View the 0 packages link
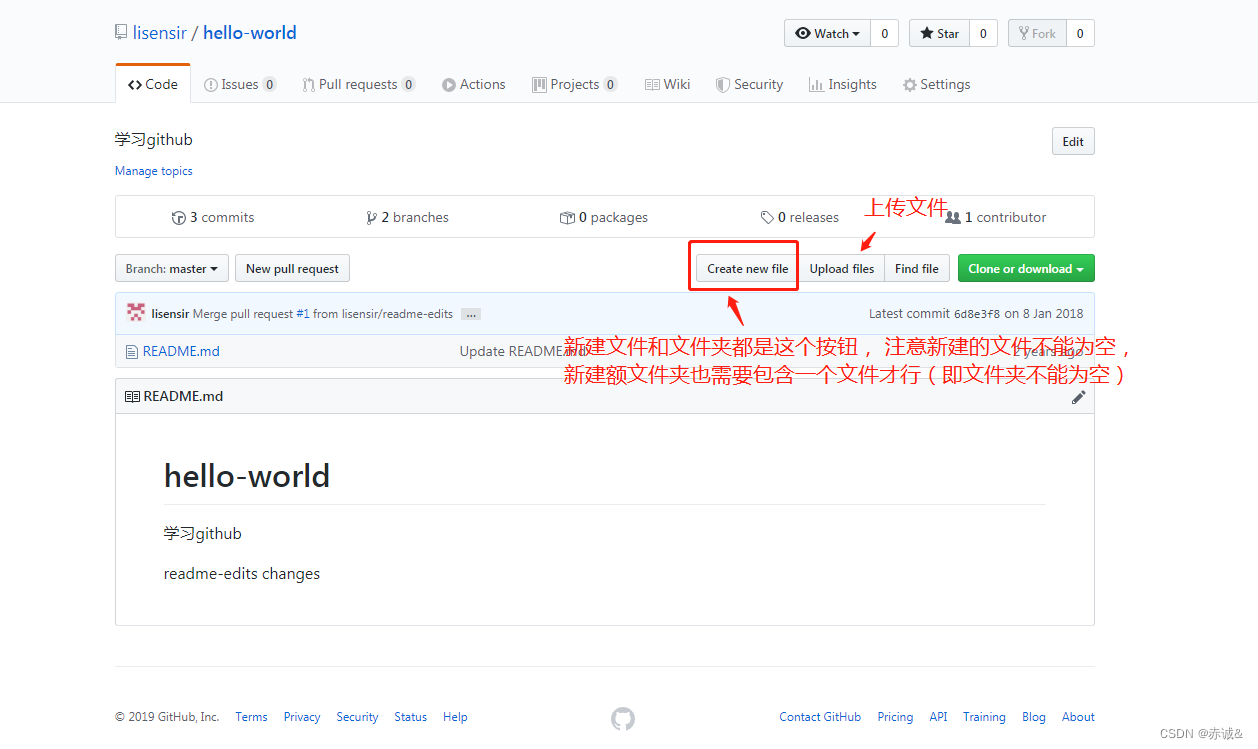This screenshot has width=1258, height=749. (604, 217)
